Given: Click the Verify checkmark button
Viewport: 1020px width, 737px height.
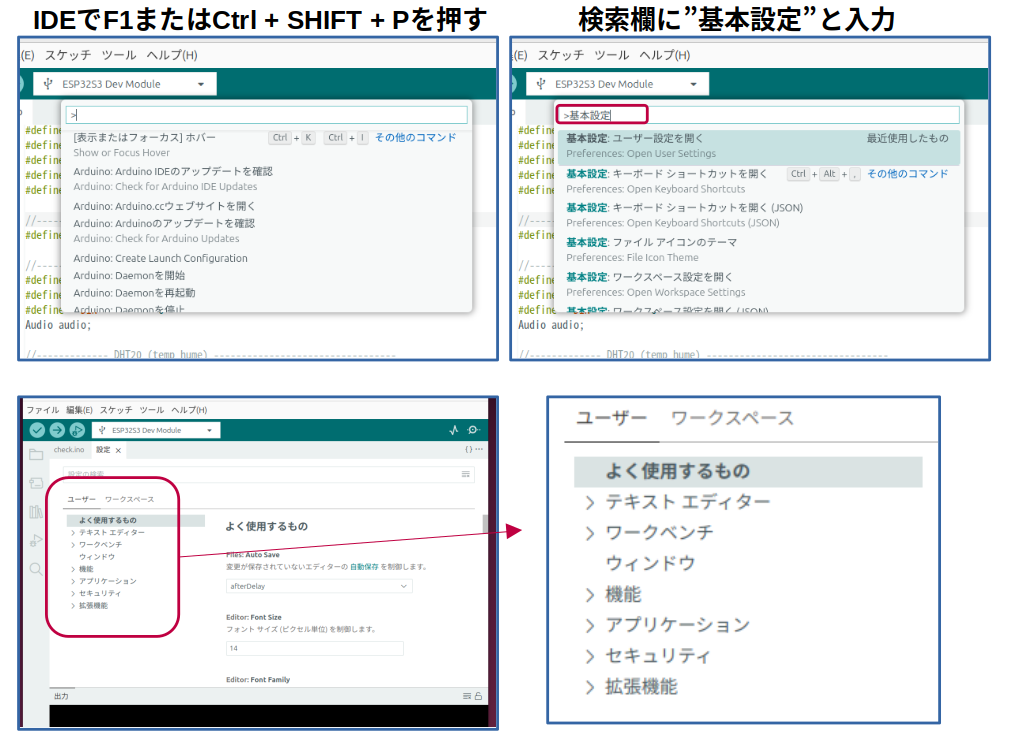Looking at the screenshot, I should point(37,430).
